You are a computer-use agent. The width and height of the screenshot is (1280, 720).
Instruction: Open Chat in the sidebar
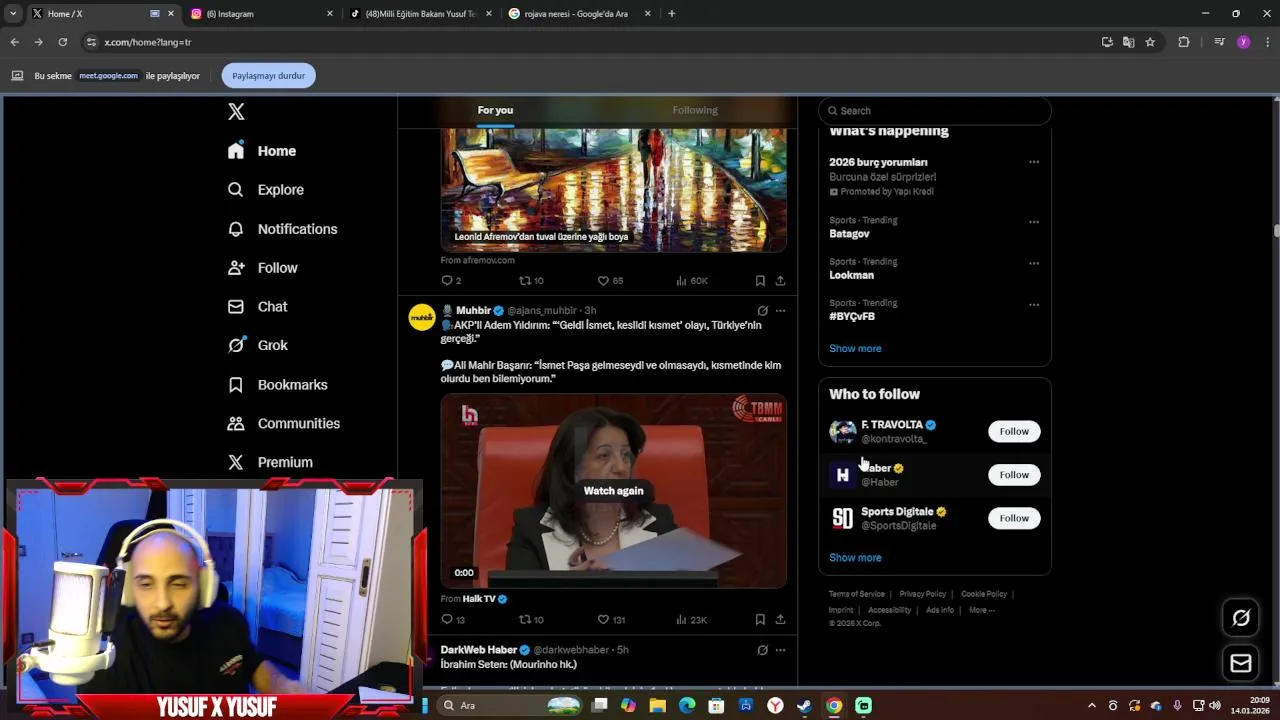point(257,307)
